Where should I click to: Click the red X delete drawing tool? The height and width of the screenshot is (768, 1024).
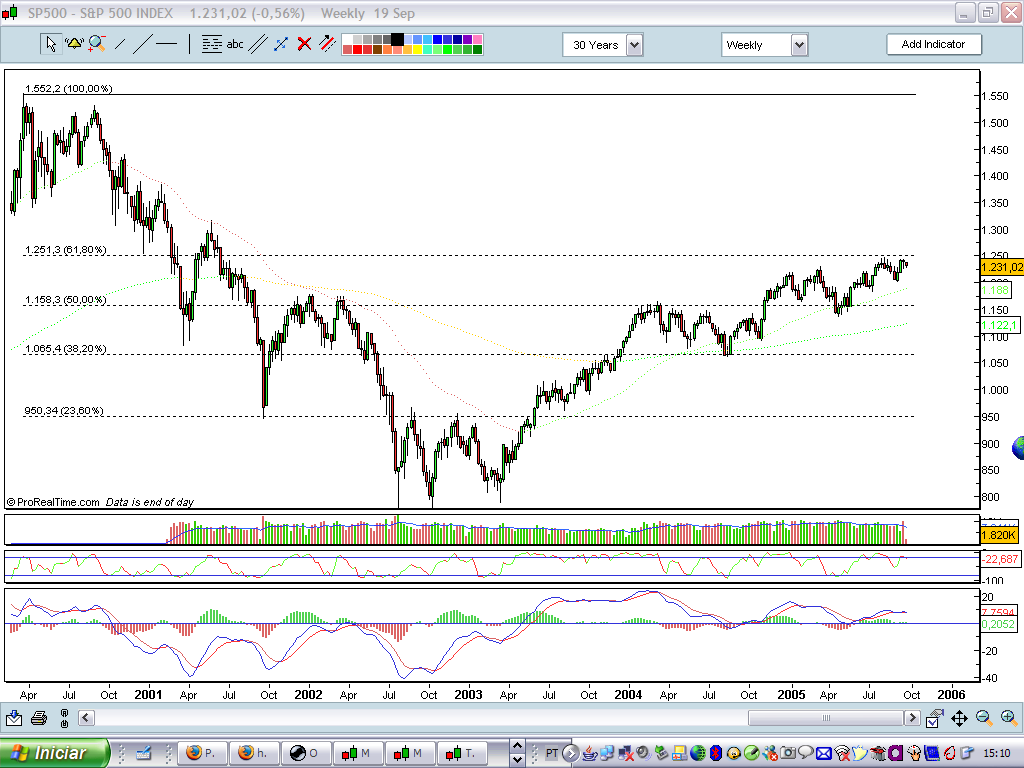302,44
